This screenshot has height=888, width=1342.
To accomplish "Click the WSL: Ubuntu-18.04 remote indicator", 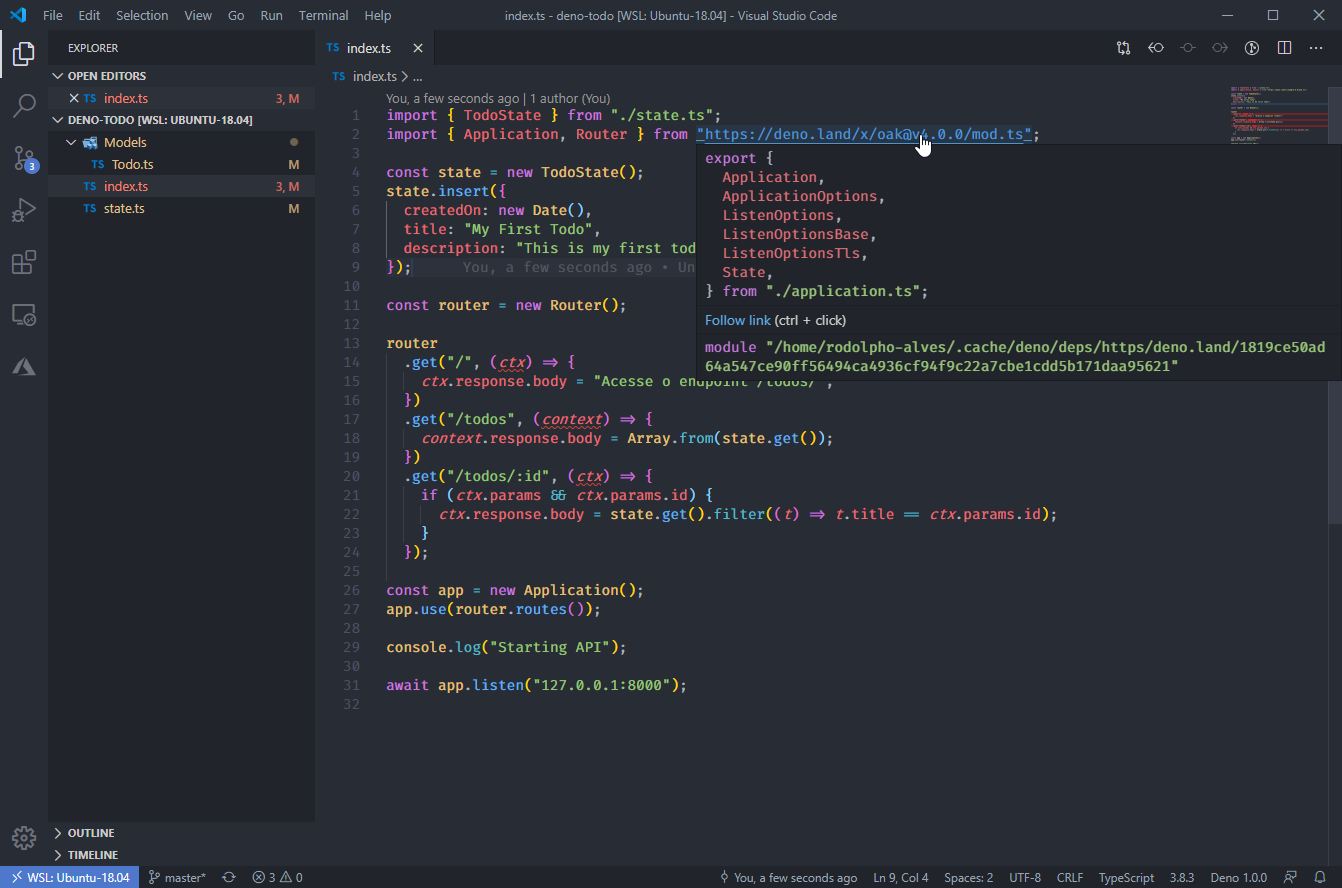I will click(x=70, y=877).
